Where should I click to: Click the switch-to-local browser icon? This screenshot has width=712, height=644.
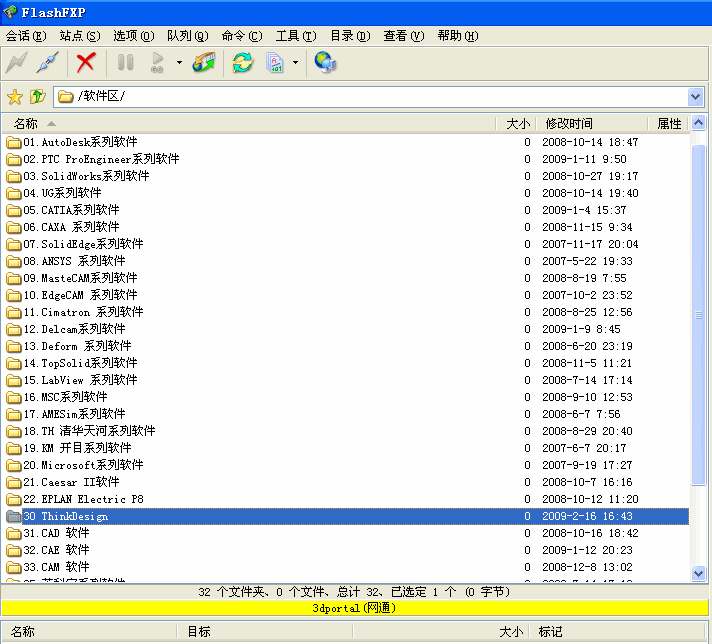(x=204, y=62)
